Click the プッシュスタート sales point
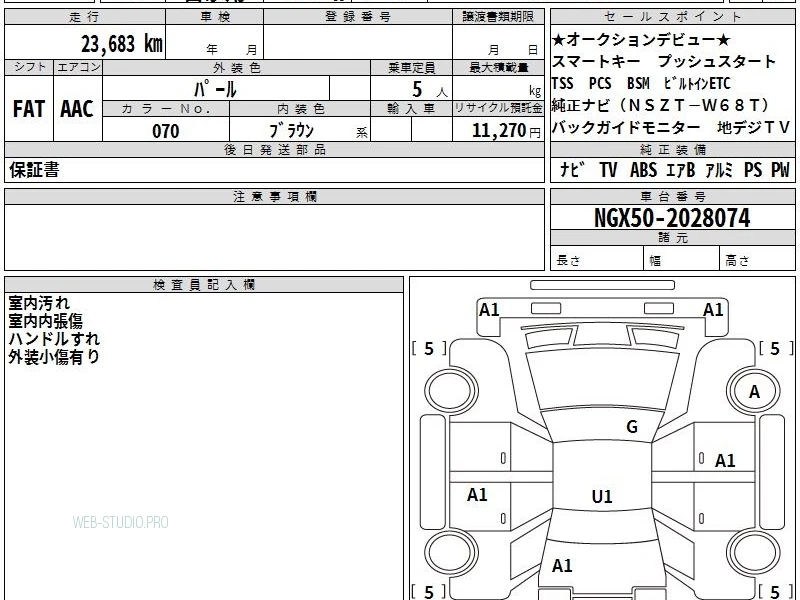The image size is (800, 600). point(717,61)
